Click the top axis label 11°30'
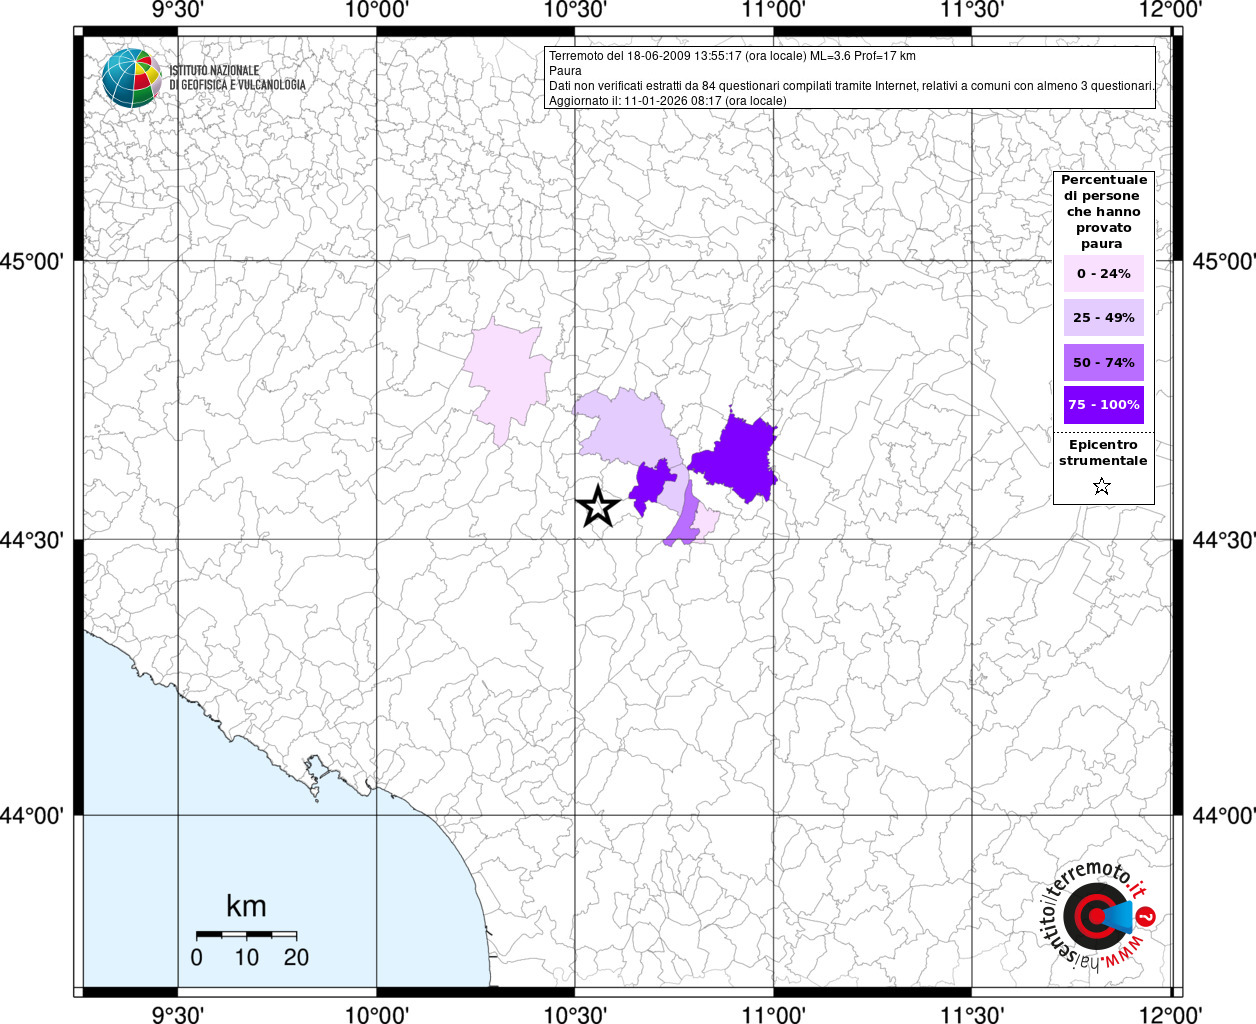Screen dimensions: 1256x1024 click(973, 10)
